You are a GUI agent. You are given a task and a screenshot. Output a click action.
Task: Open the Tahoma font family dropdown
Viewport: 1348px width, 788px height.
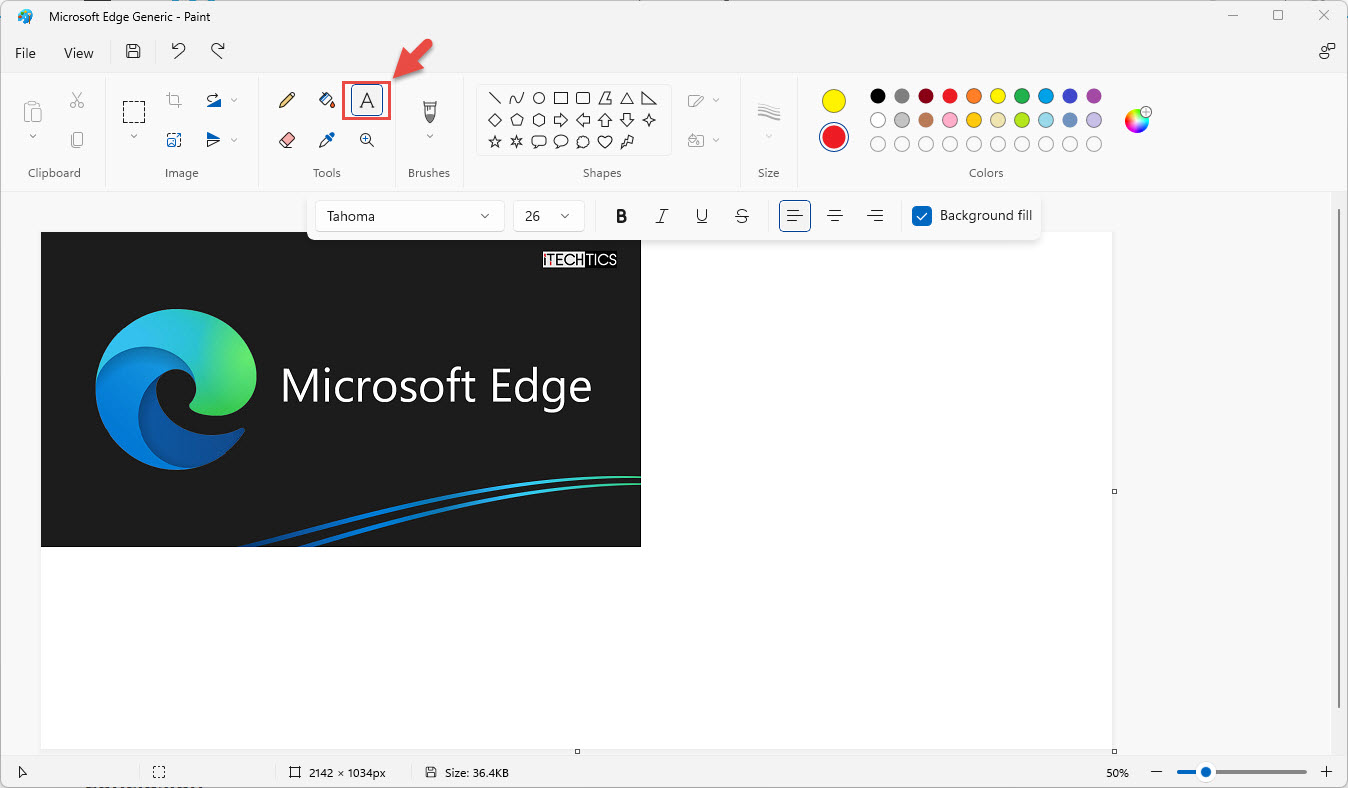pyautogui.click(x=410, y=216)
